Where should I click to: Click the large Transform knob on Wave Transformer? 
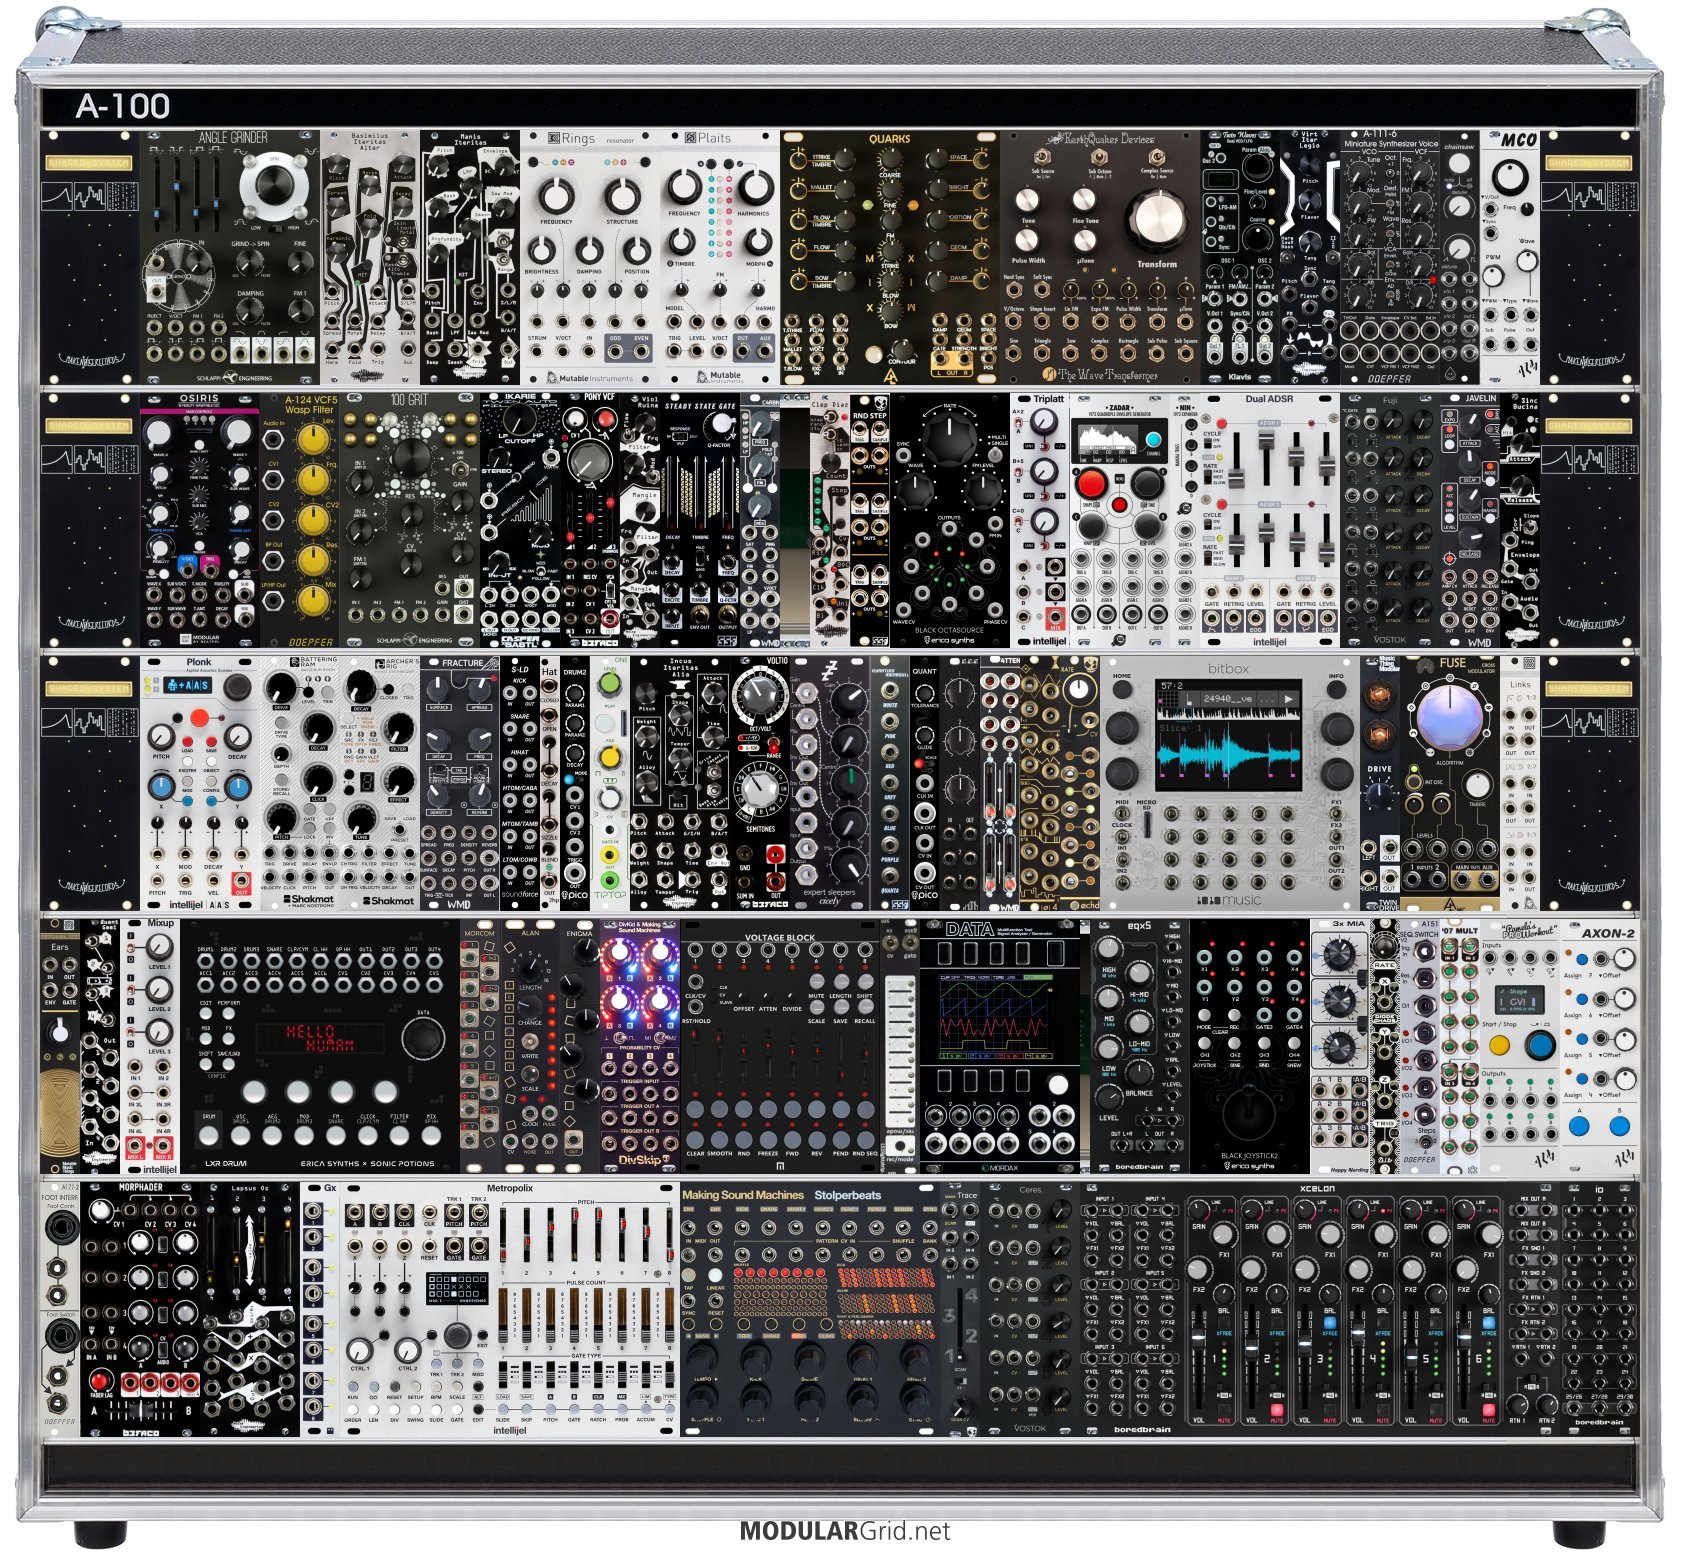(x=1157, y=220)
